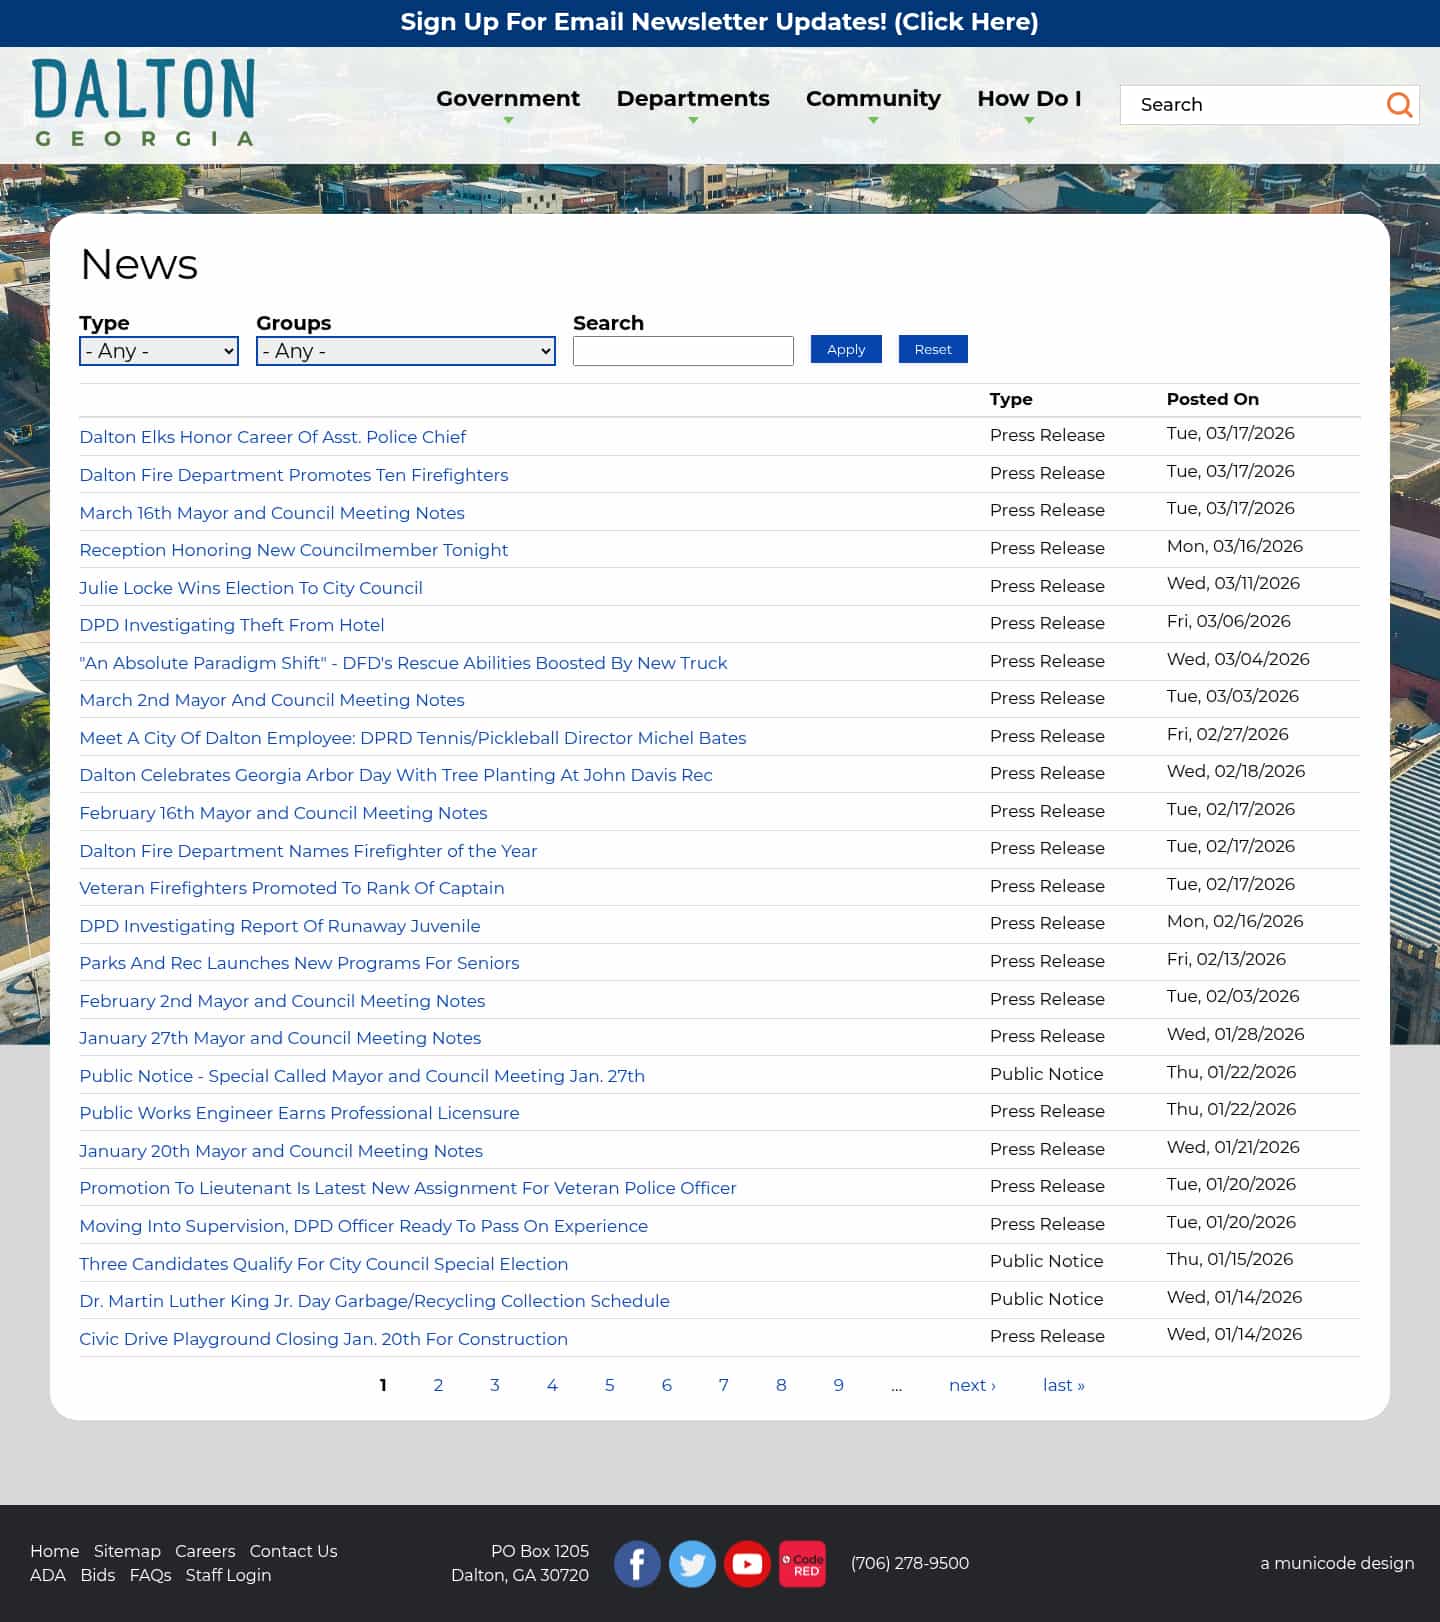Open the Facebook icon in footer
This screenshot has height=1622, width=1440.
click(637, 1563)
